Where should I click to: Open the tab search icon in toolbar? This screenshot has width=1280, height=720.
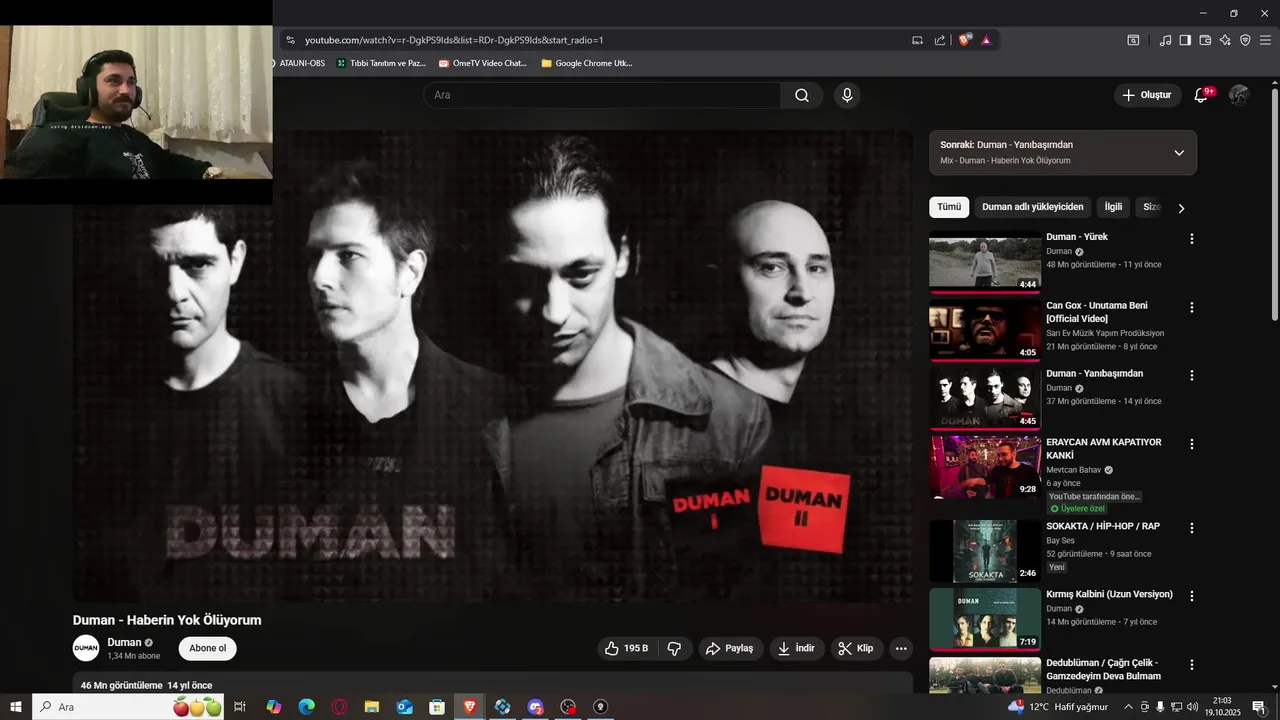point(1133,40)
